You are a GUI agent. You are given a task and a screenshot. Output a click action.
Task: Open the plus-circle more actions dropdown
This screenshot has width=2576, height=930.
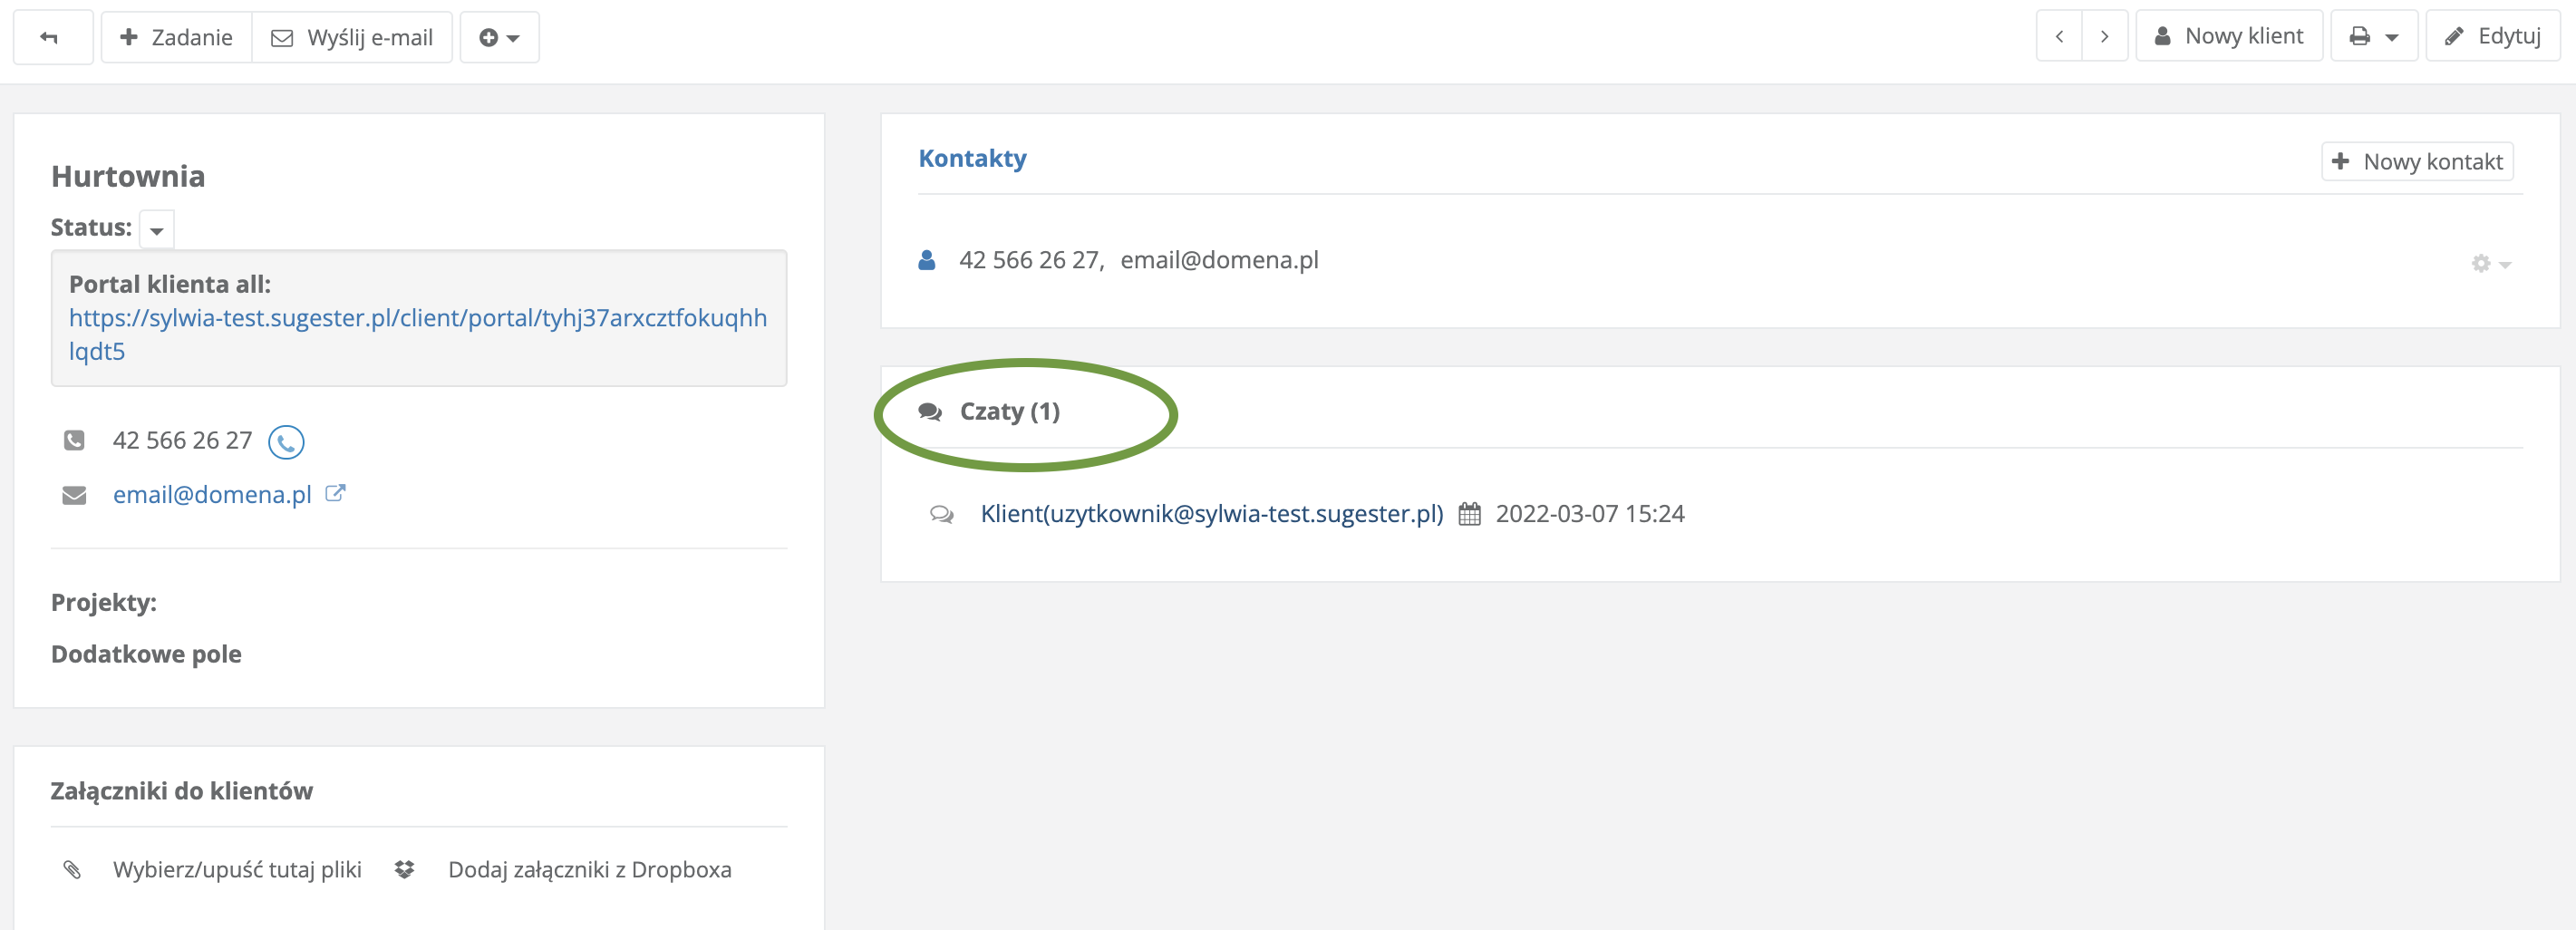coord(499,38)
